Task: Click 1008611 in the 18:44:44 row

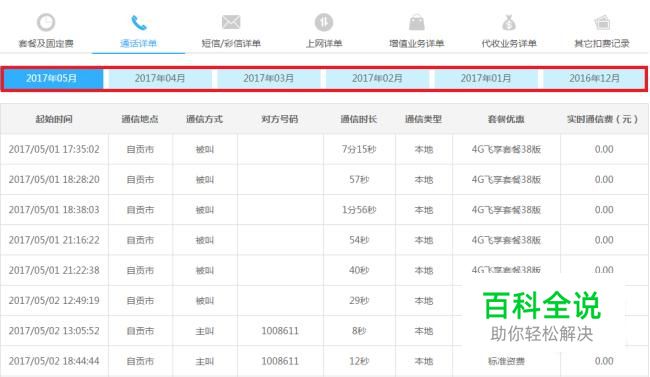Action: click(x=280, y=361)
